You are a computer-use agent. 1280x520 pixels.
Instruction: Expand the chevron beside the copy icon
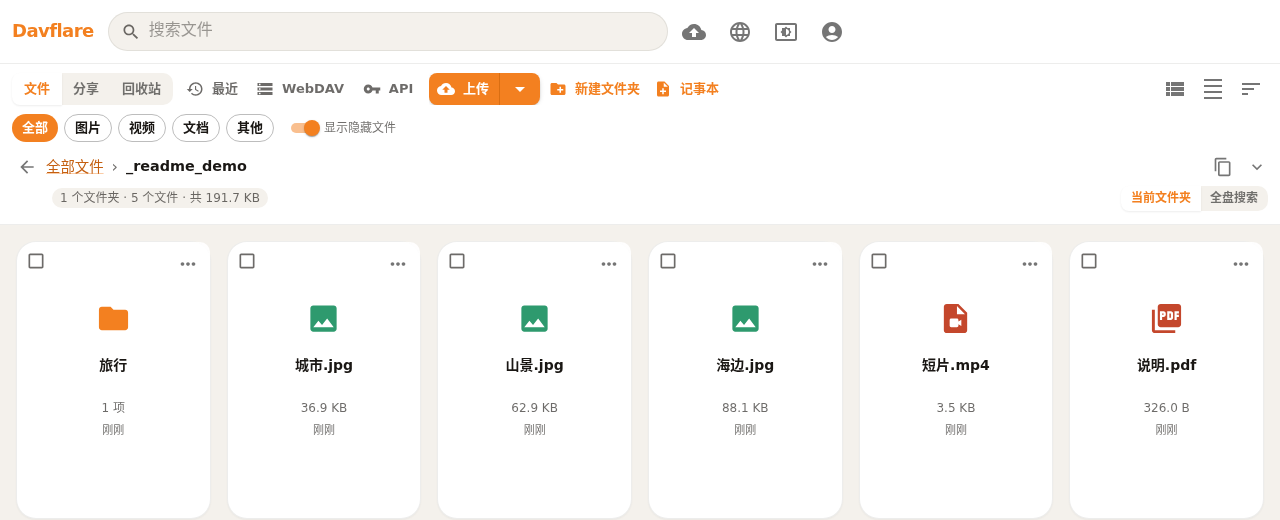coord(1257,167)
